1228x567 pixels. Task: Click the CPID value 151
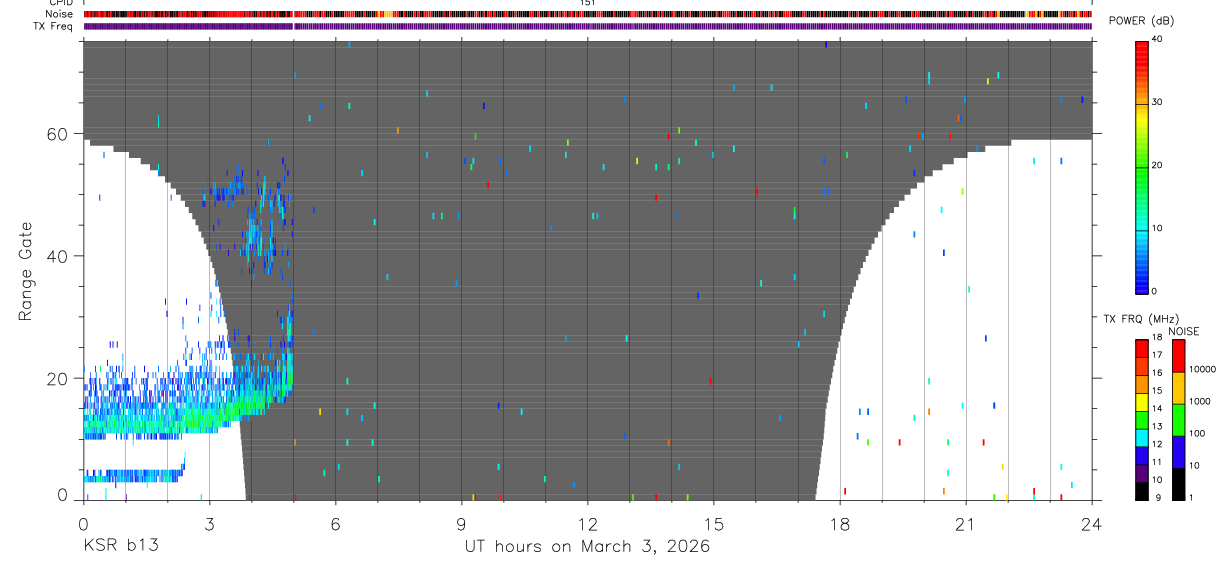click(x=588, y=3)
